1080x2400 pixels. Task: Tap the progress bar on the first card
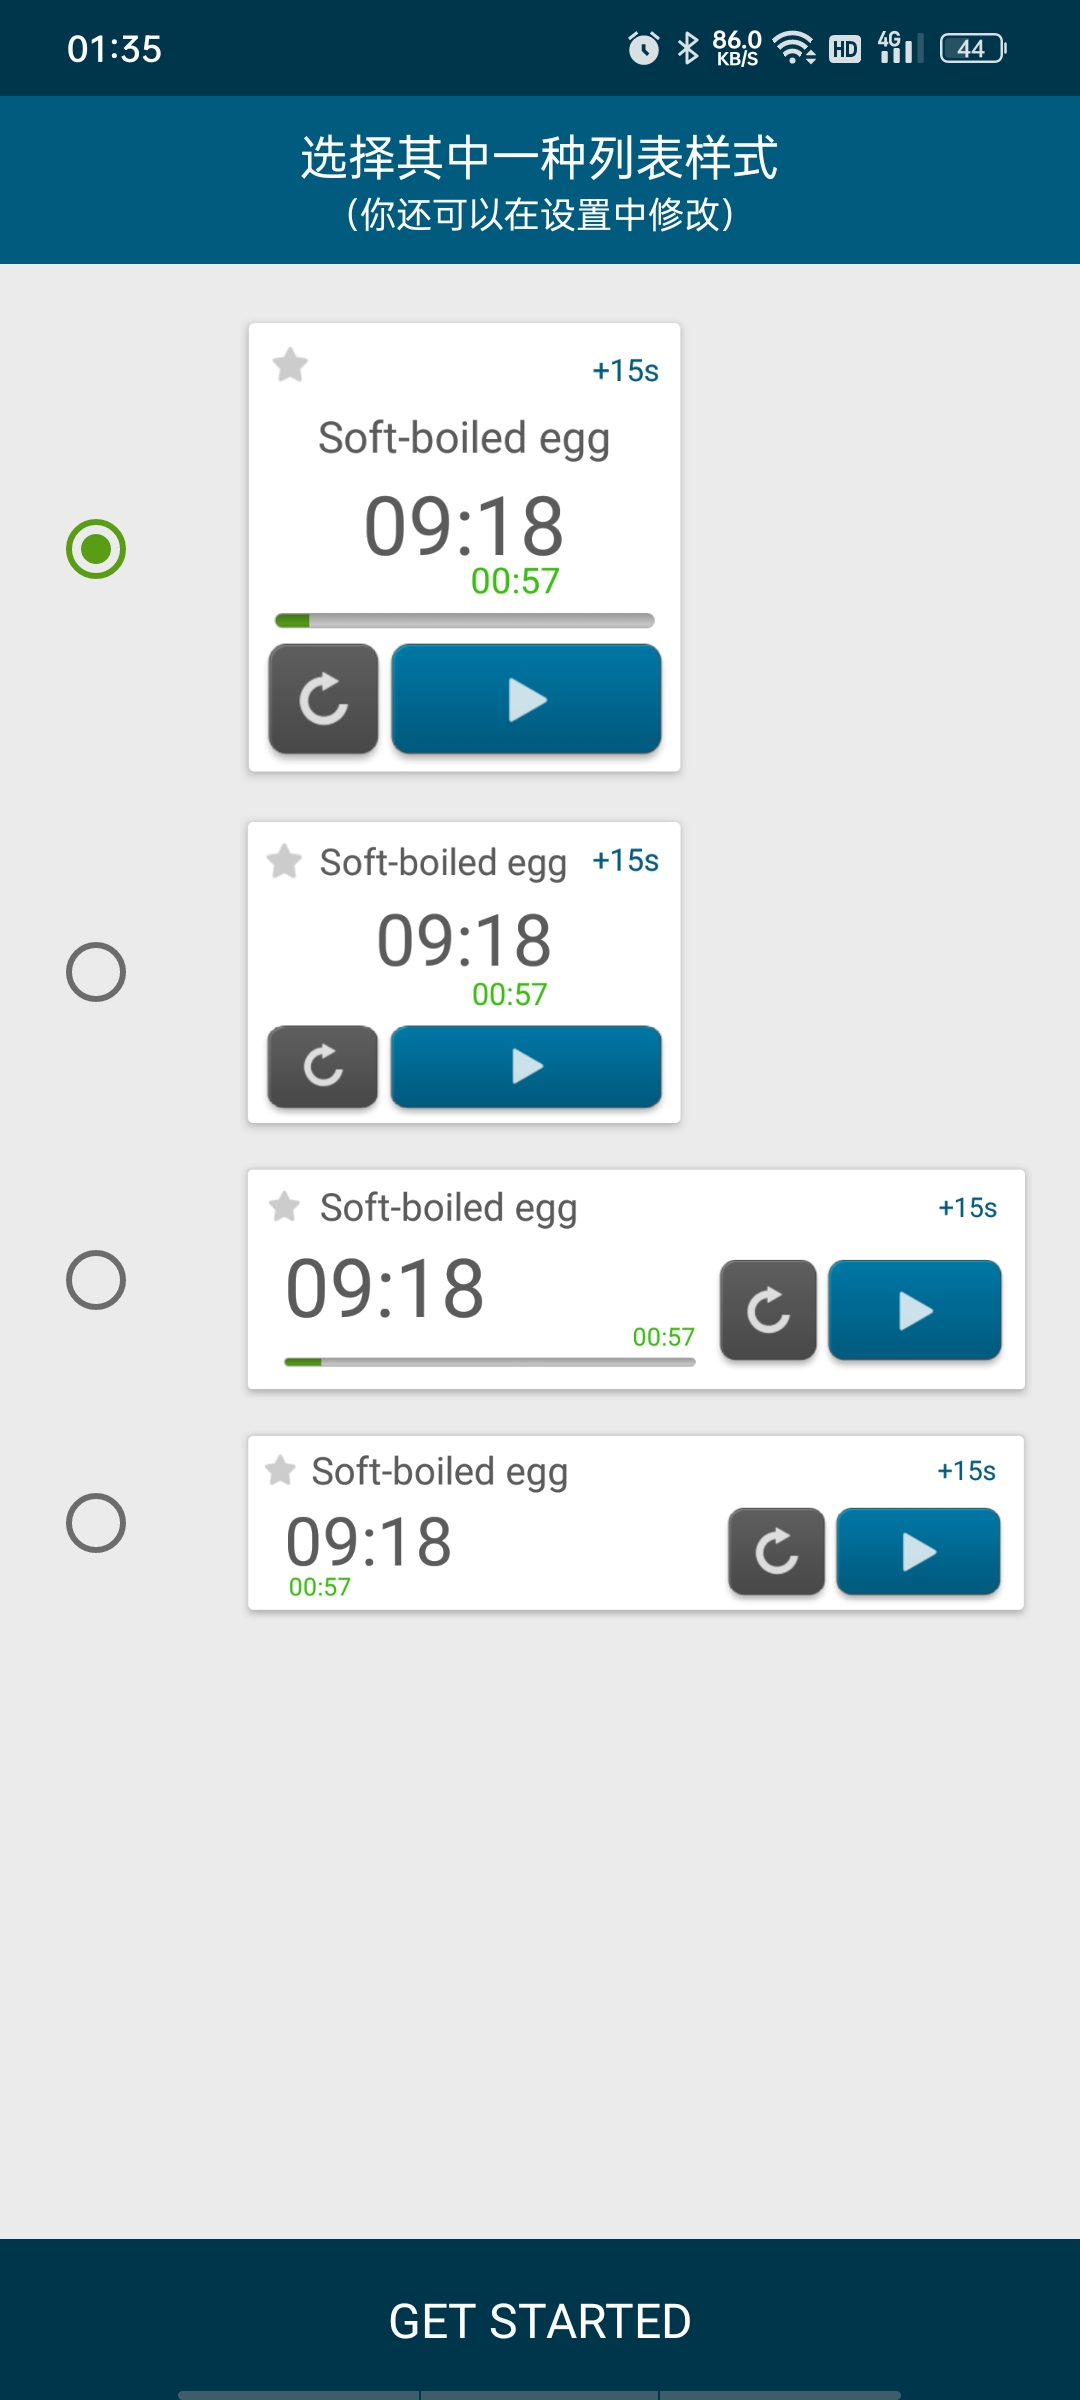[465, 621]
